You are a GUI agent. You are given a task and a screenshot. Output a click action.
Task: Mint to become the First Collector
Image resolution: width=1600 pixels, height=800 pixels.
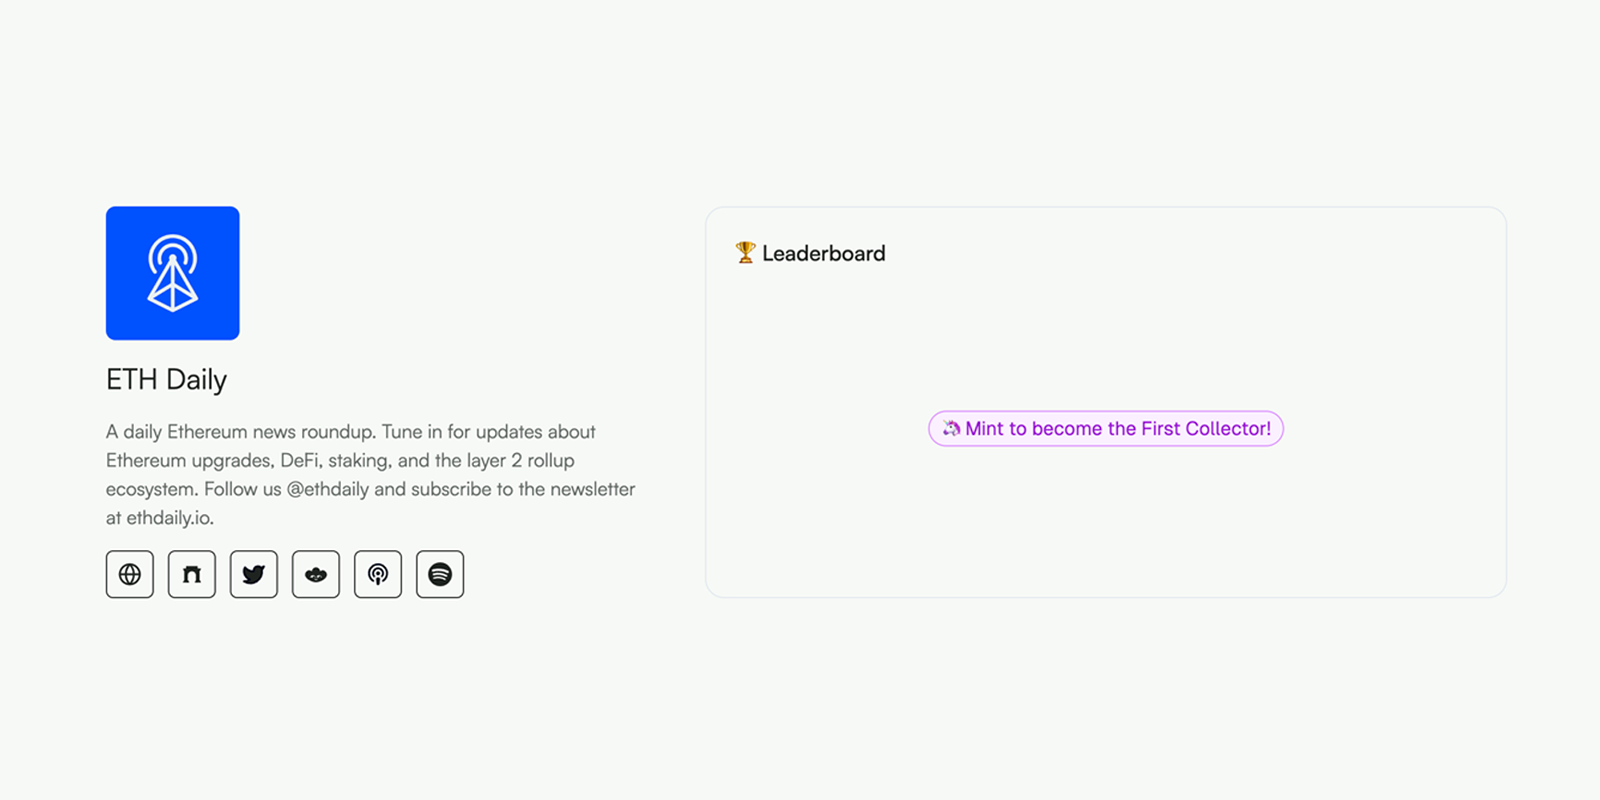point(1106,428)
